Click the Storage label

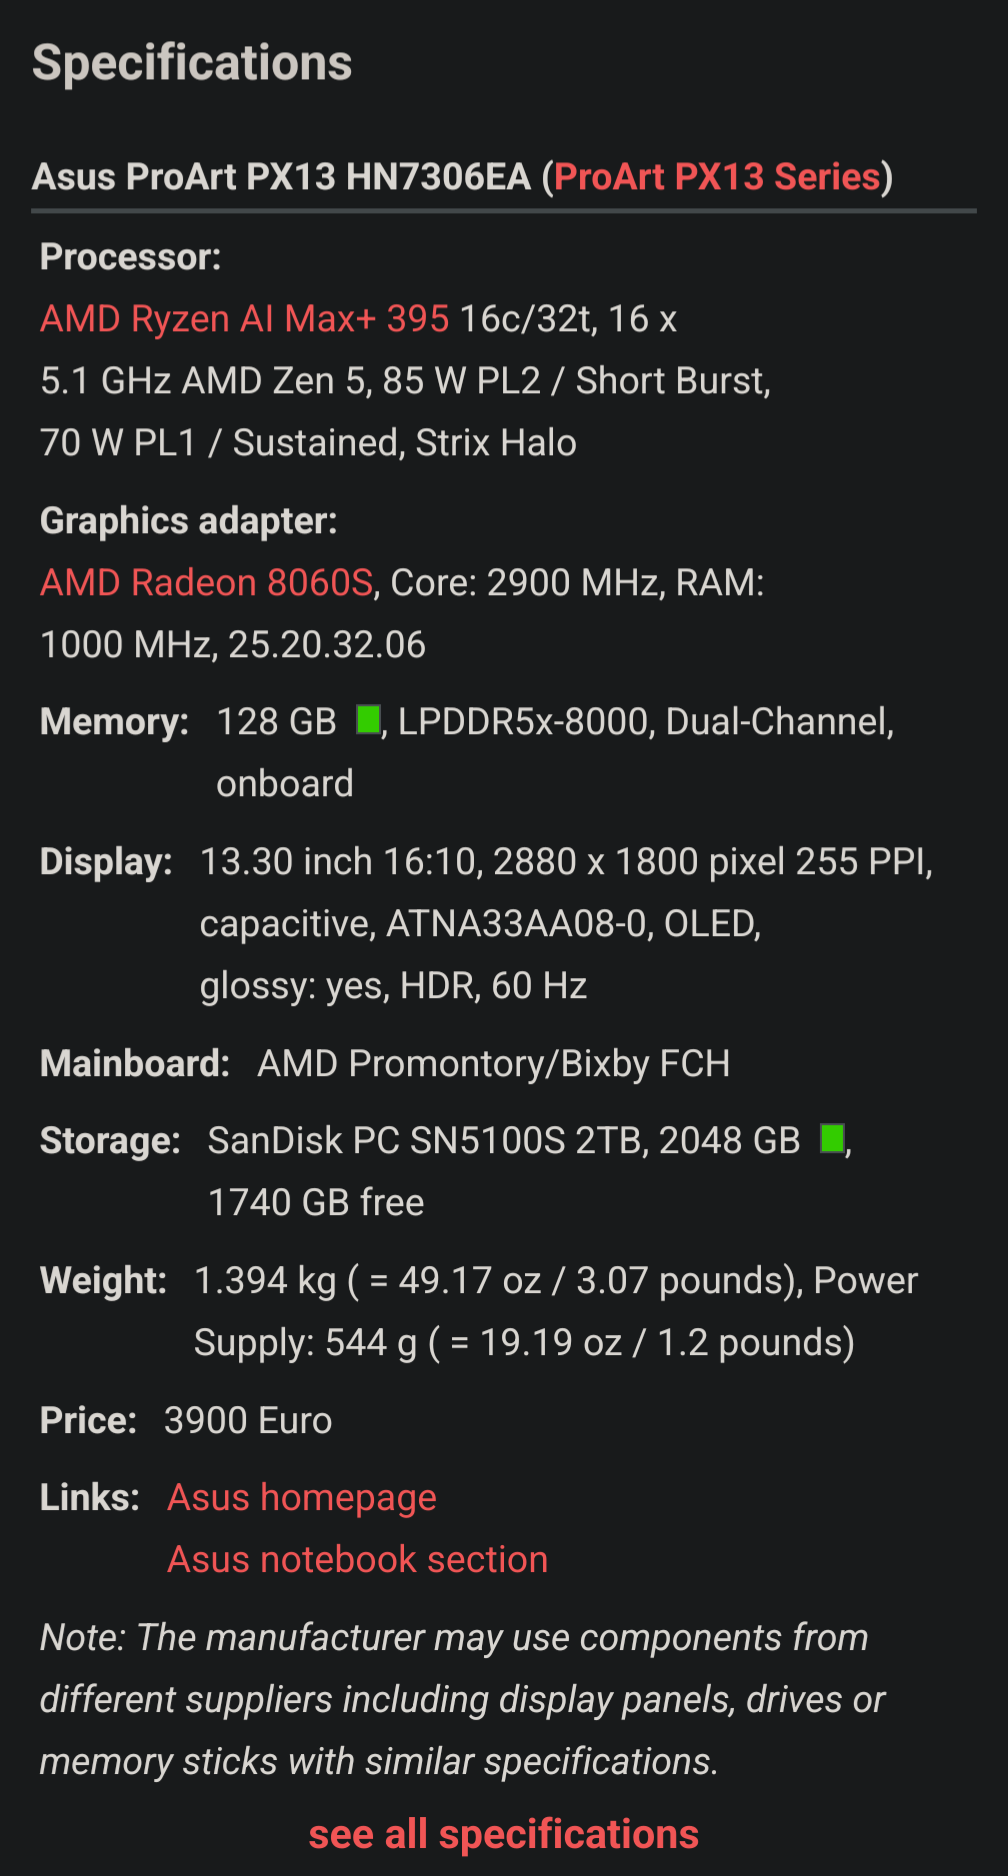coord(110,1141)
